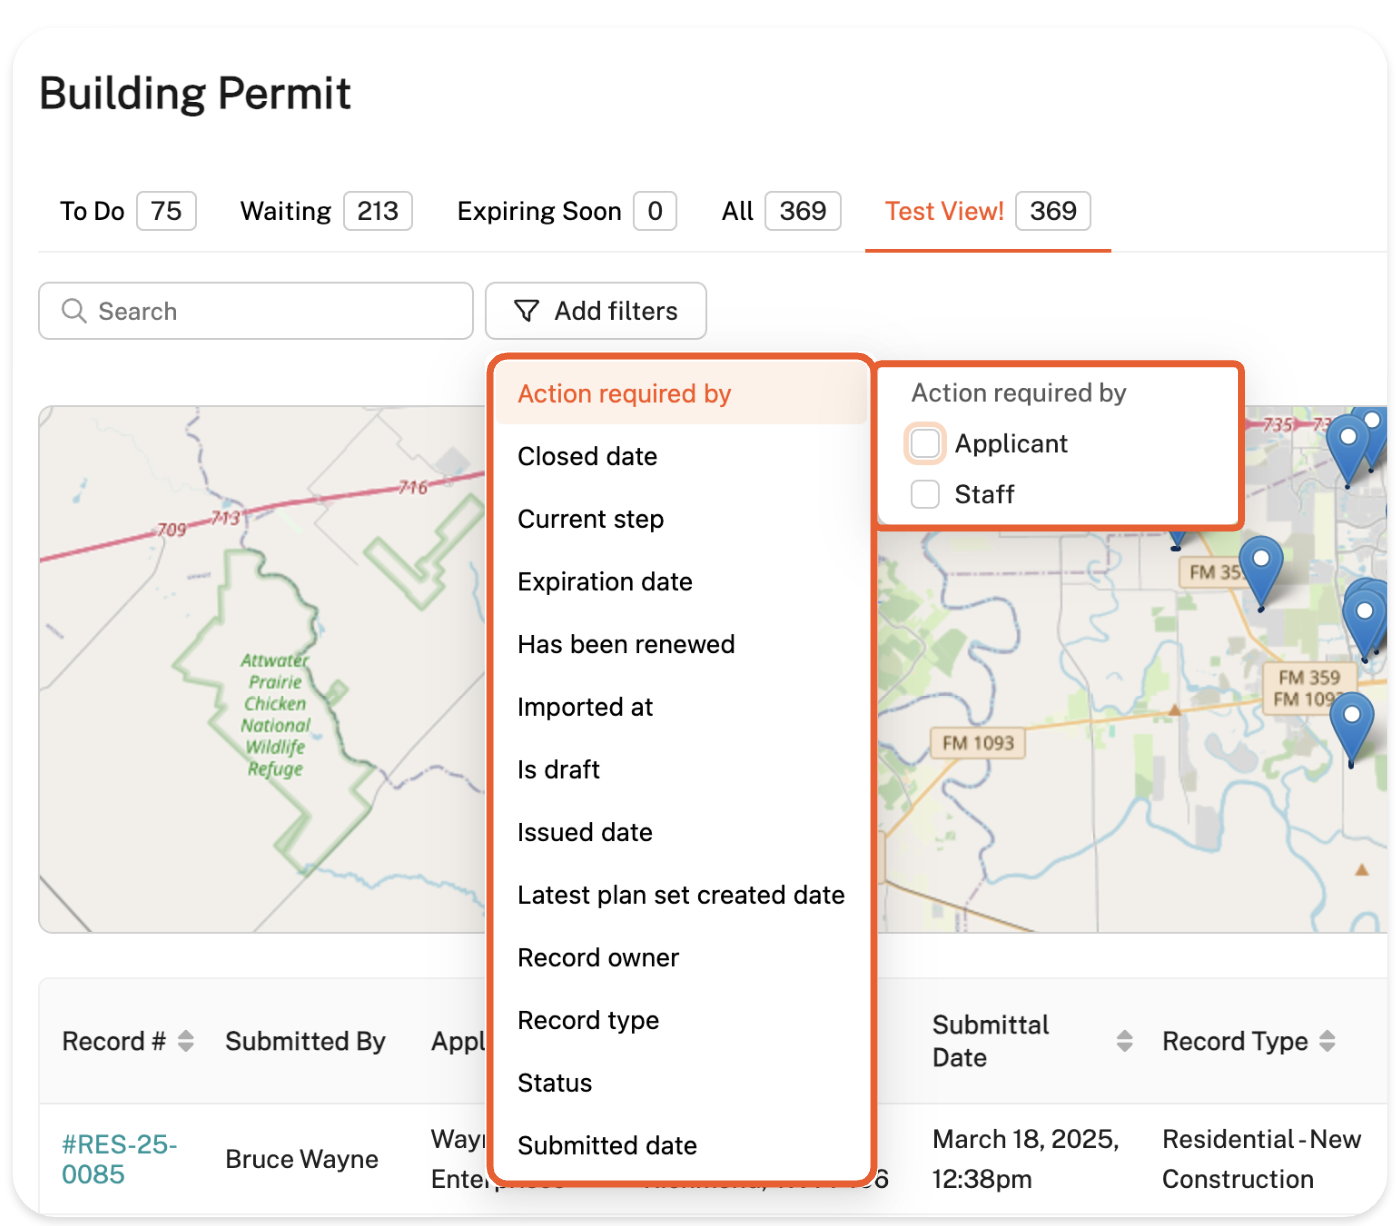Check the Applicant checkbox
1398x1226 pixels.
point(925,443)
